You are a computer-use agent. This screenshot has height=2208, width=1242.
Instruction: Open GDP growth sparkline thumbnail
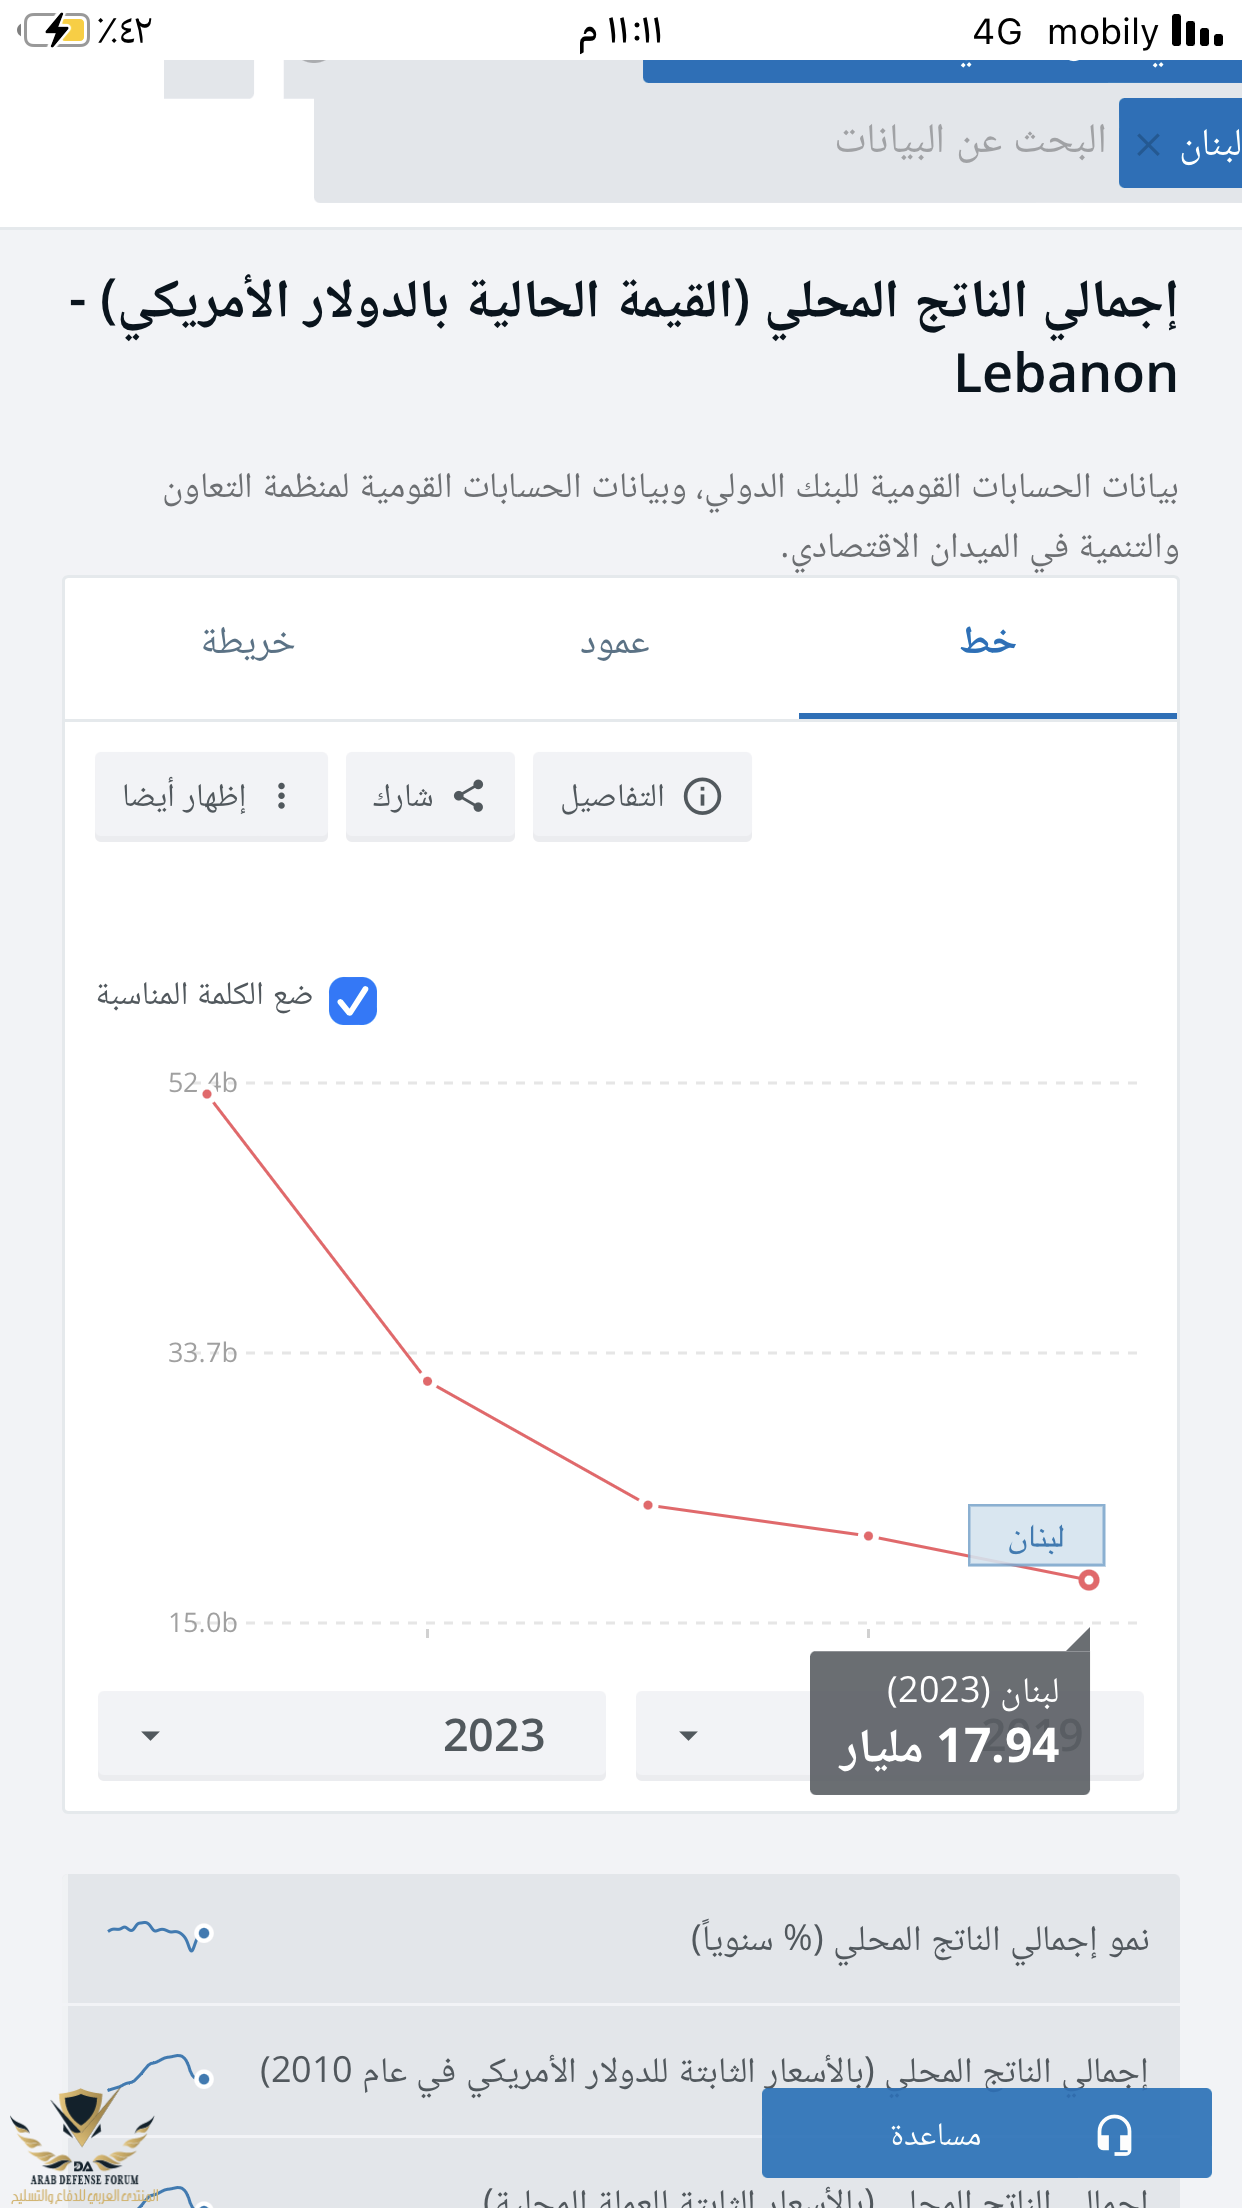pyautogui.click(x=160, y=1935)
